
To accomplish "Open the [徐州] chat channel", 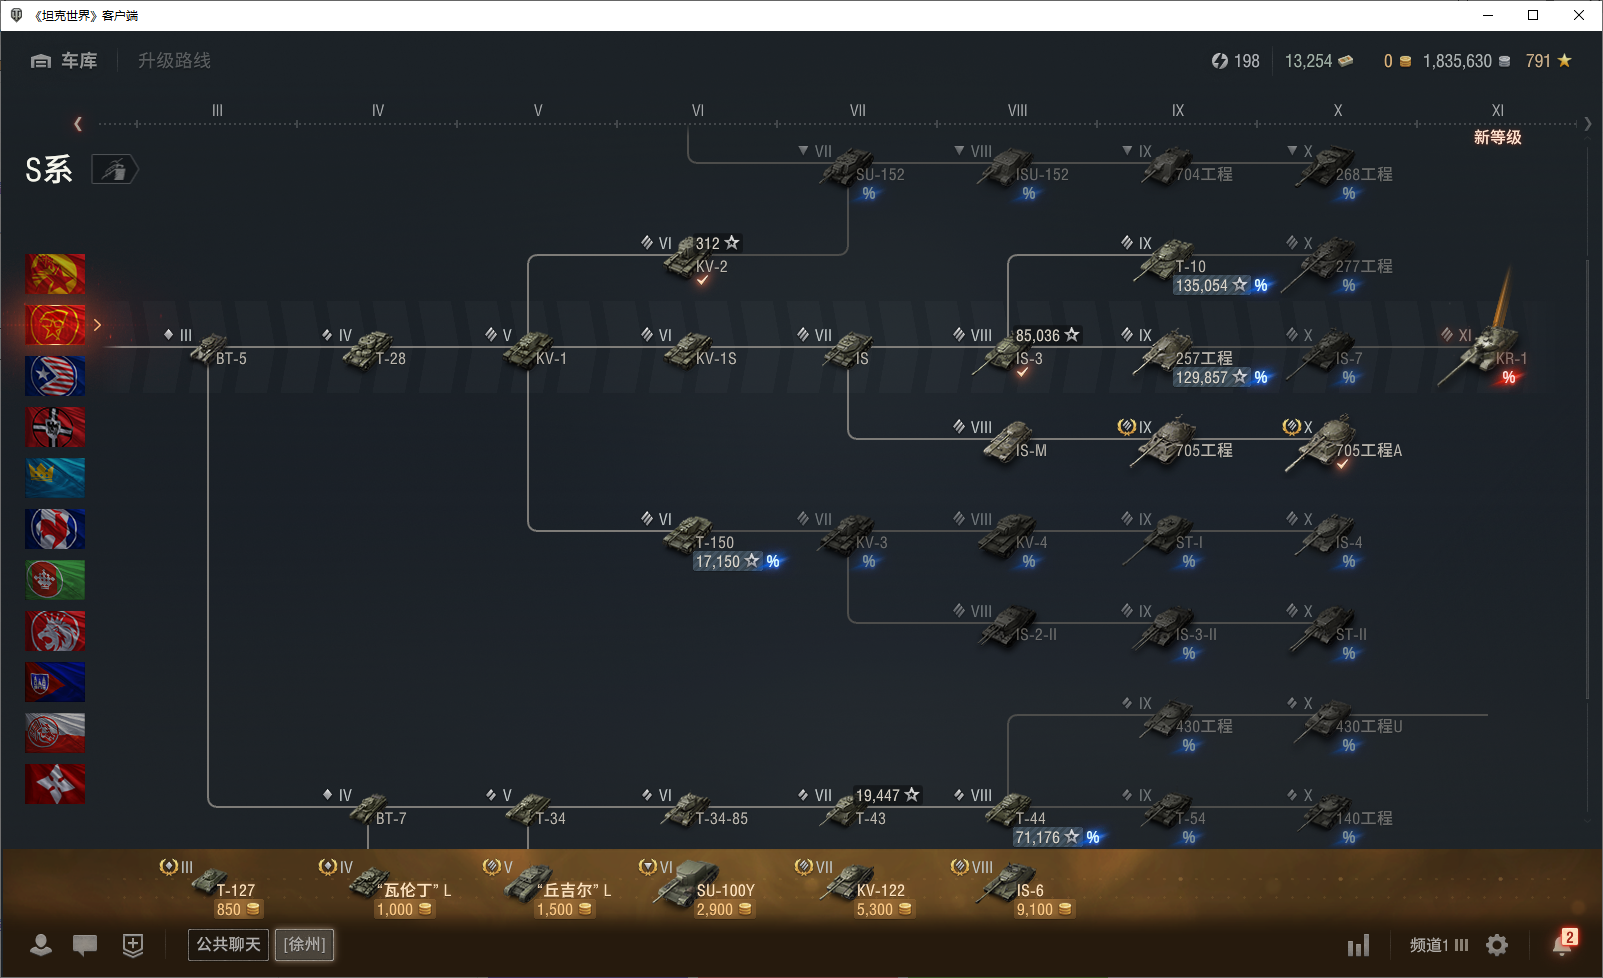I will 305,944.
